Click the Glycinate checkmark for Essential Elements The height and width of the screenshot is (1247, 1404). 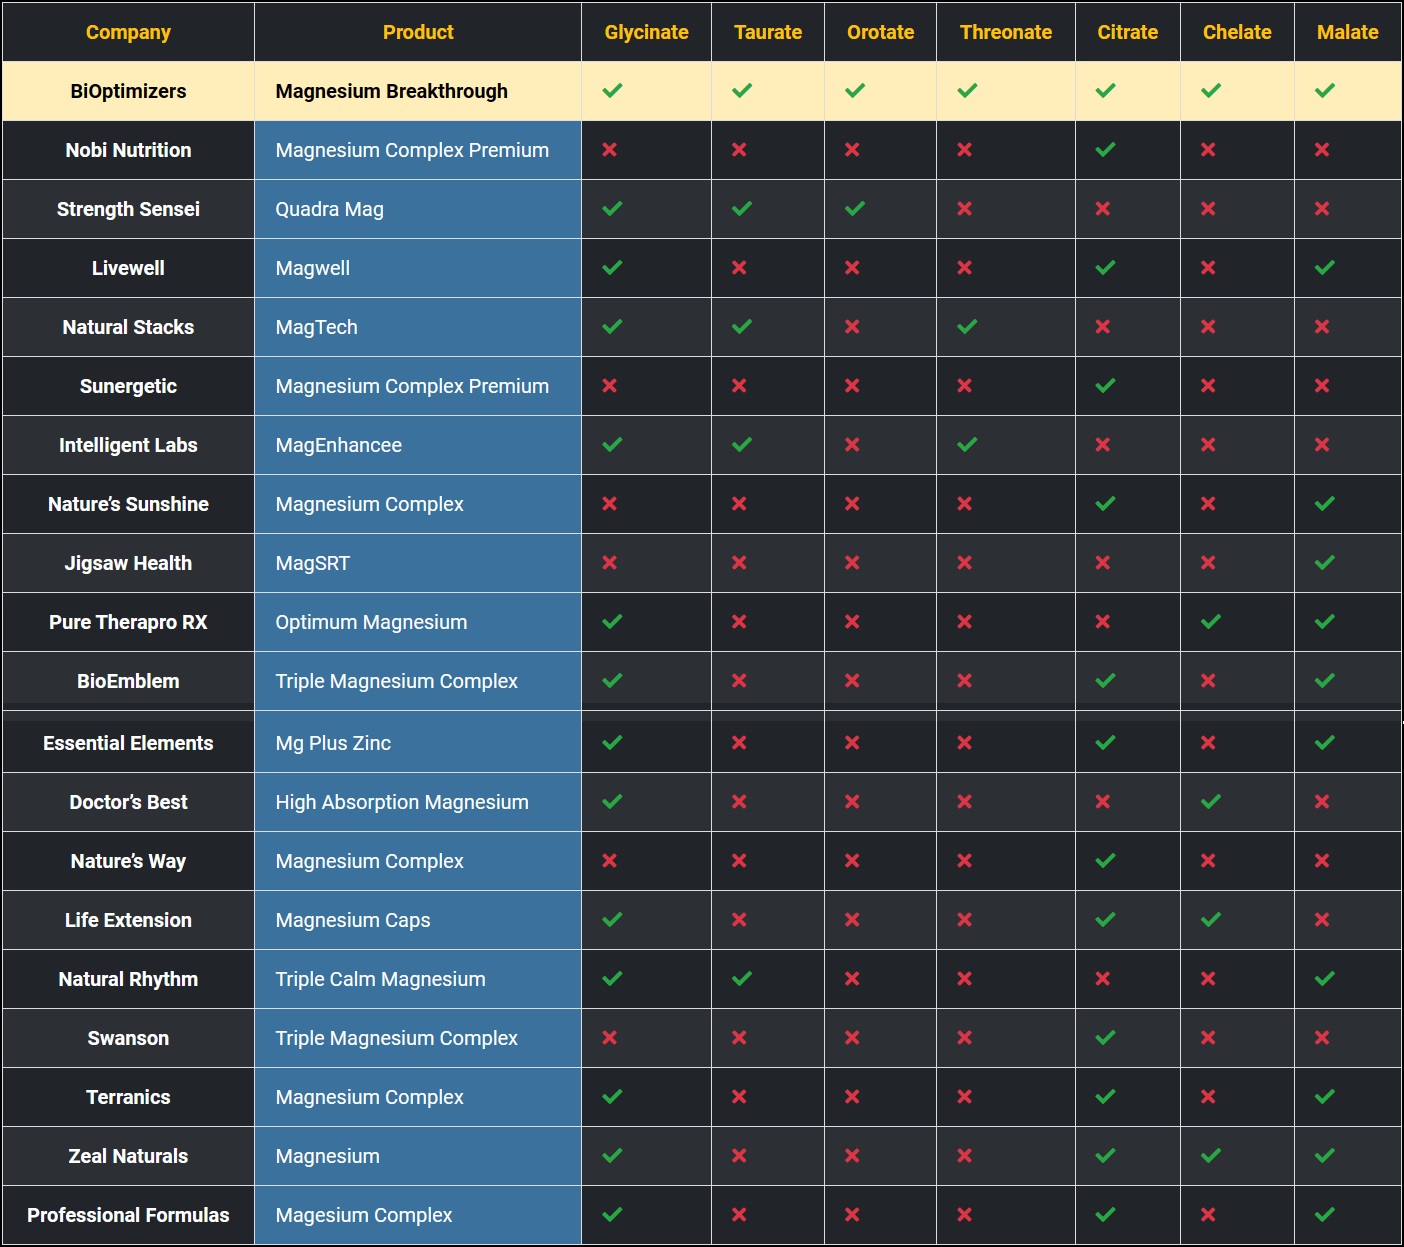612,743
